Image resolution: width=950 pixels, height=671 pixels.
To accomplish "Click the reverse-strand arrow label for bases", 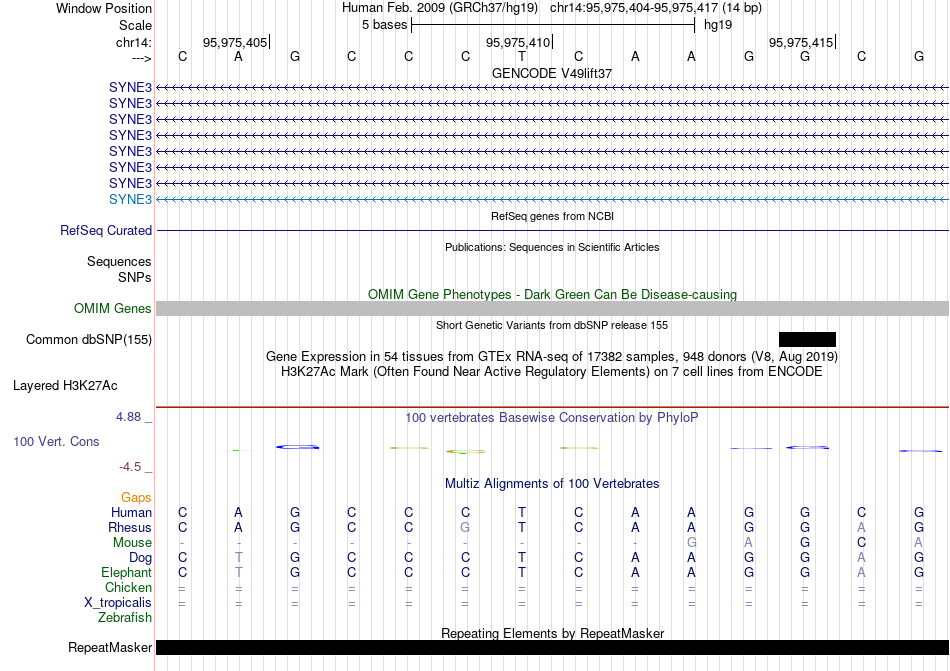I will click(x=142, y=58).
